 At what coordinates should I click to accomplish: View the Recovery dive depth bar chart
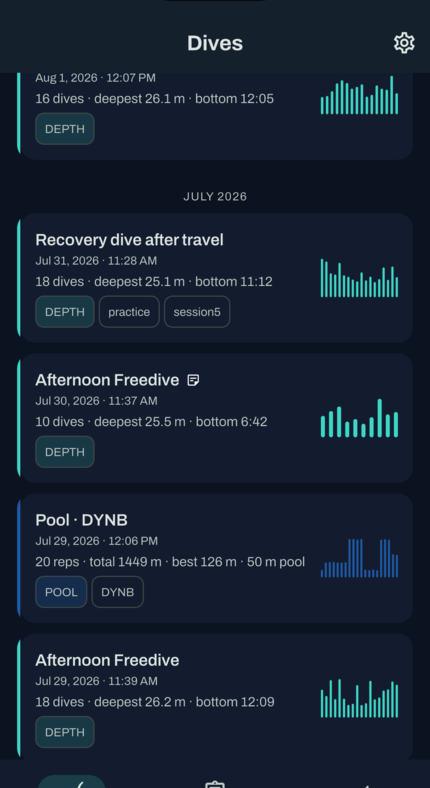[360, 278]
